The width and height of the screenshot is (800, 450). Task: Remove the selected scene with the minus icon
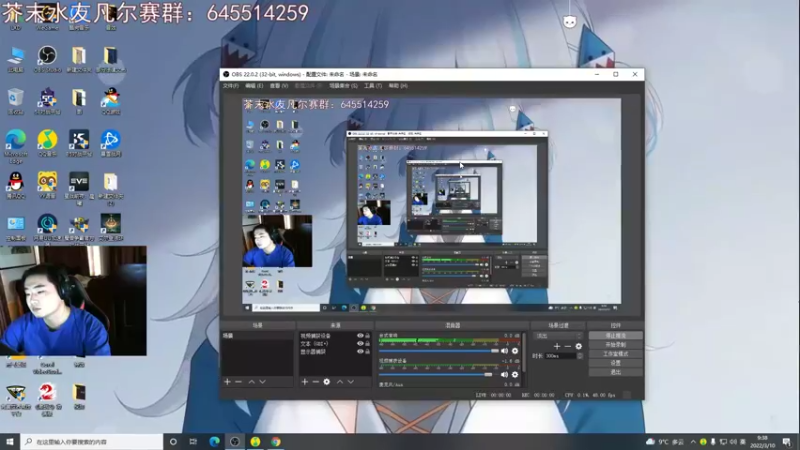[238, 382]
